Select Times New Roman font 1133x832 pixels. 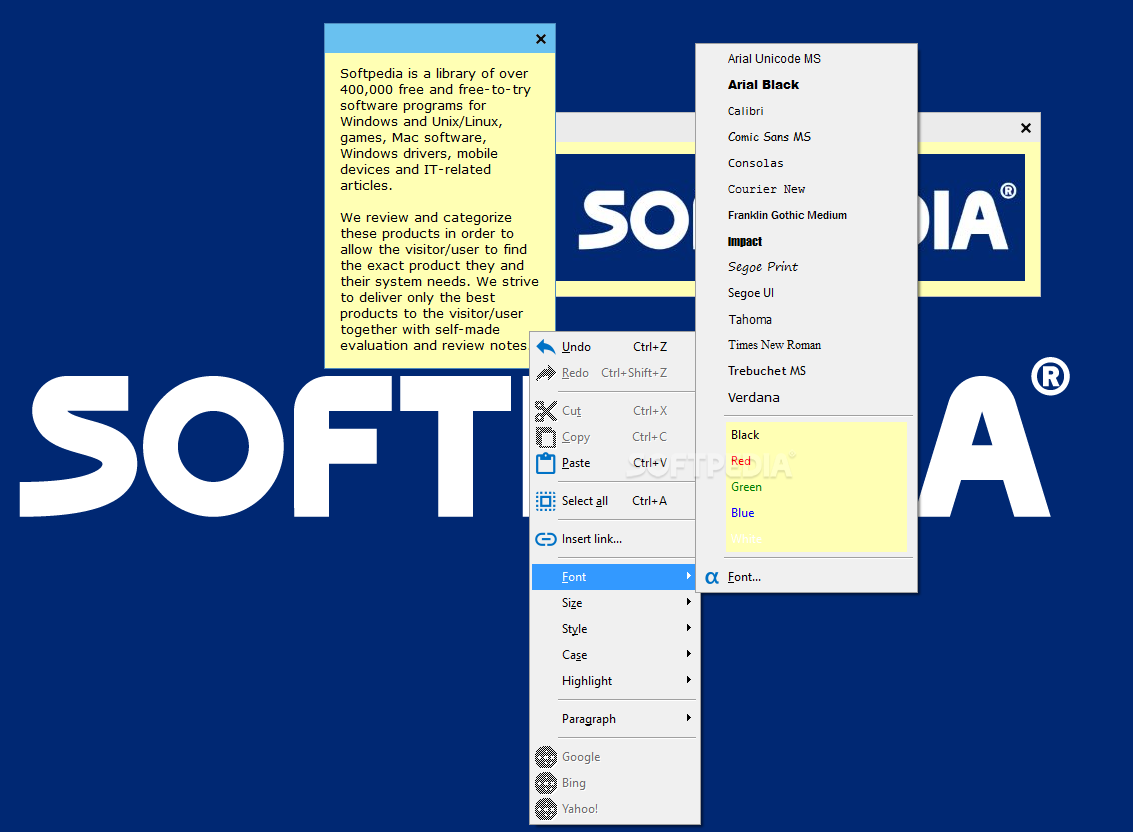(x=806, y=345)
